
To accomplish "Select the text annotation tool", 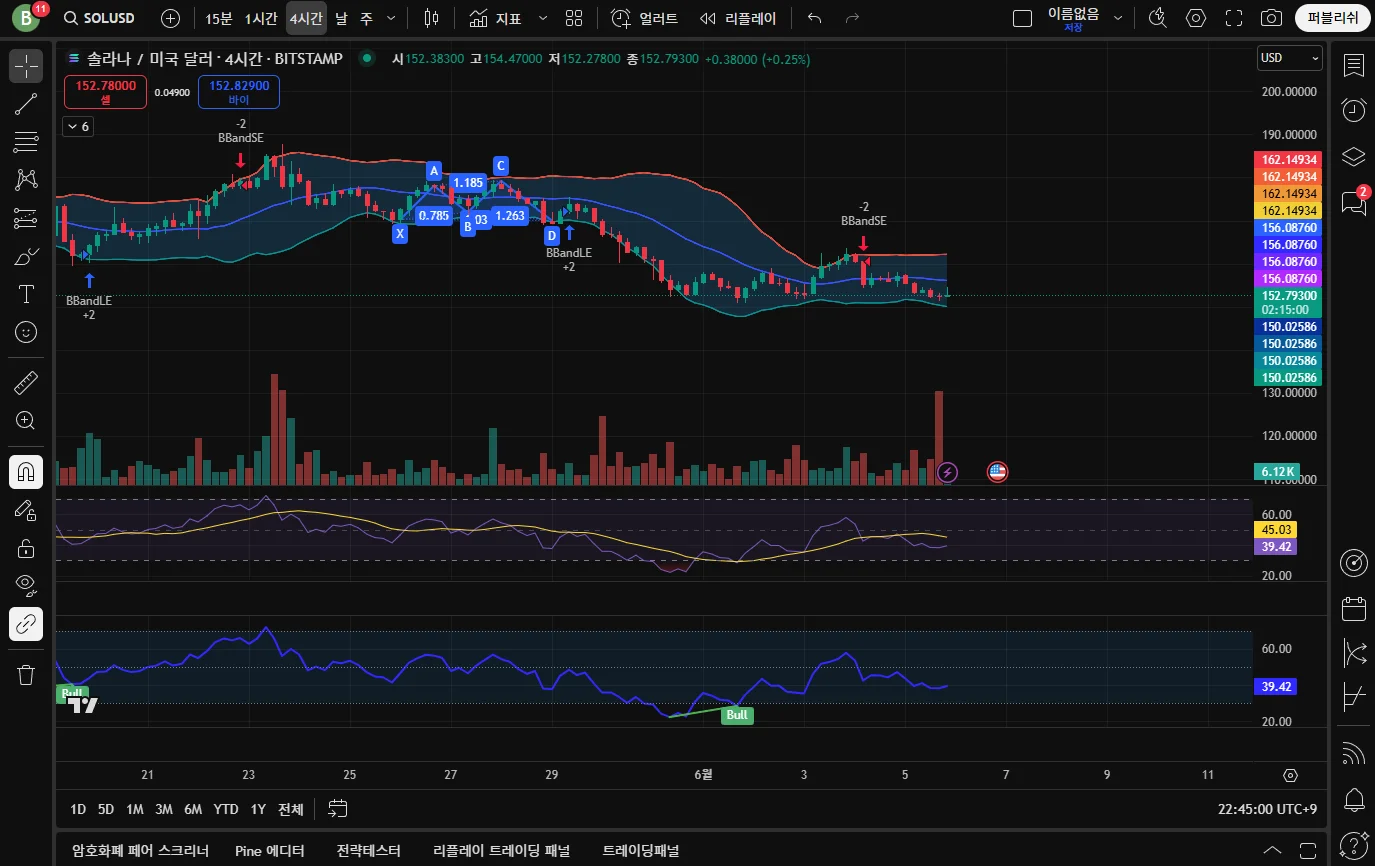I will [x=26, y=294].
